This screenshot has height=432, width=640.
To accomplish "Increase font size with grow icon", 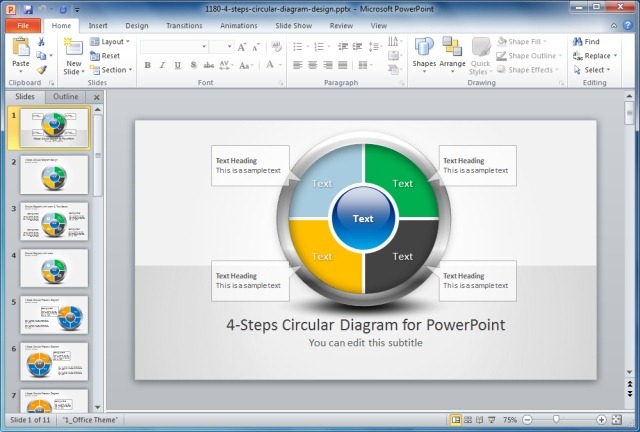I will click(242, 47).
